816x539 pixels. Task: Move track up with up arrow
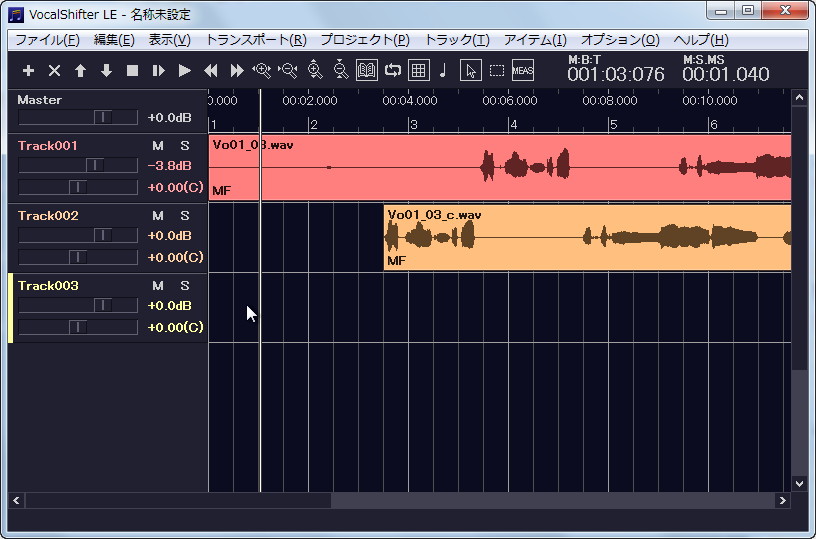click(80, 70)
